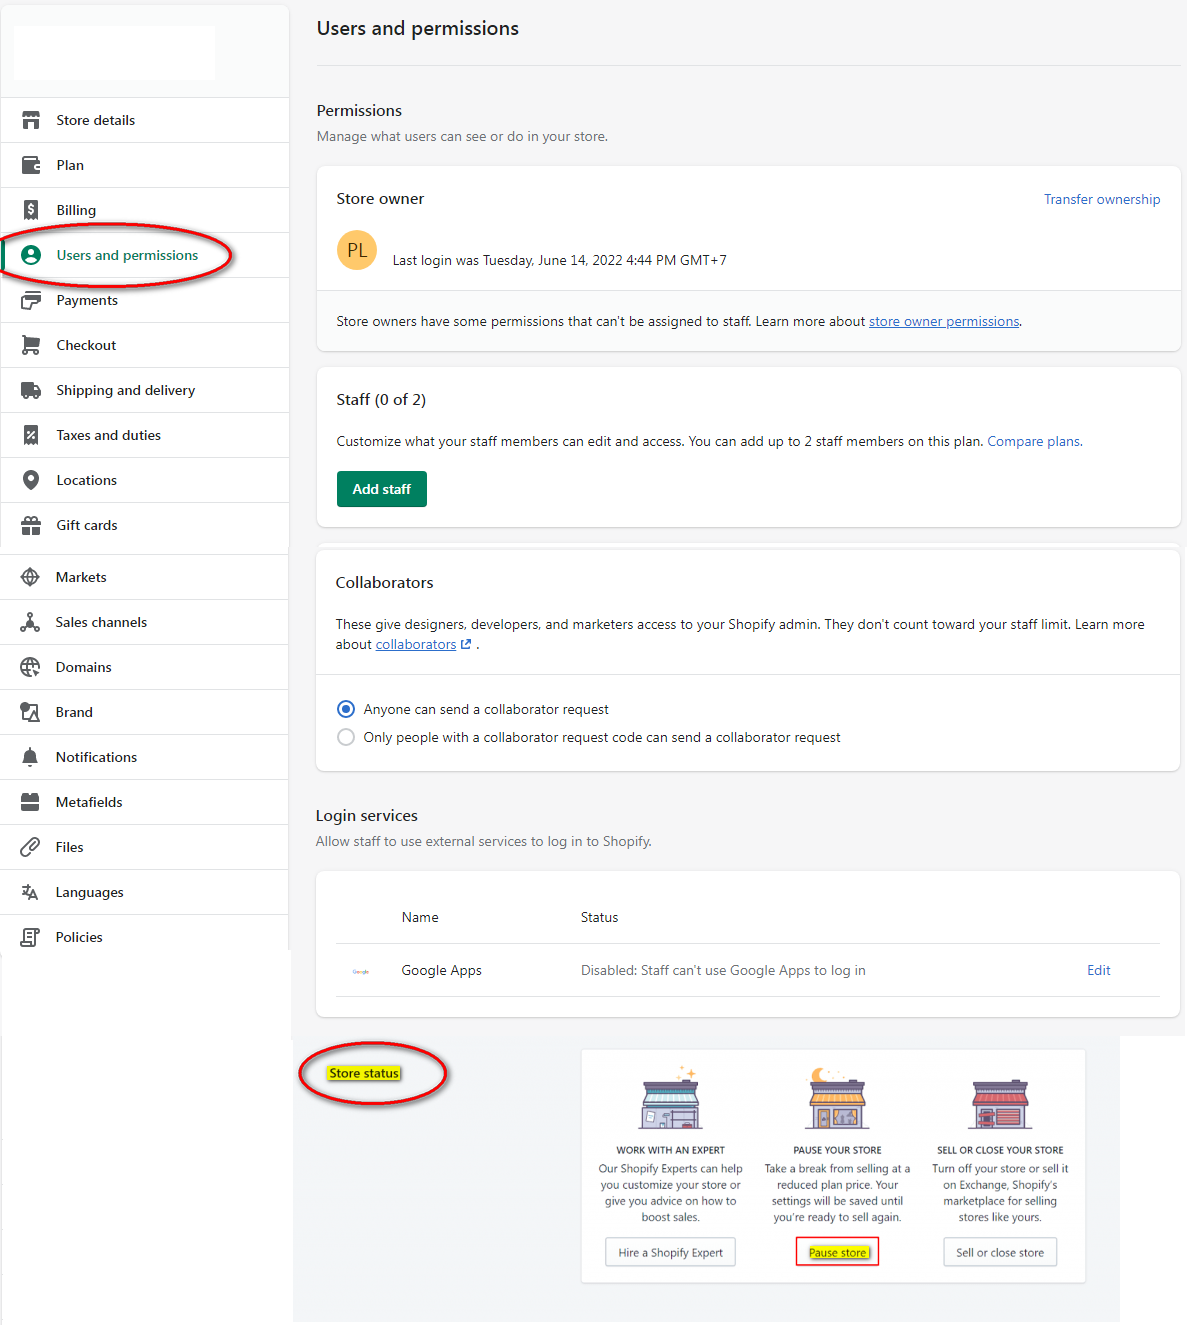Click the Plan wallet icon
The image size is (1187, 1325).
pos(31,165)
